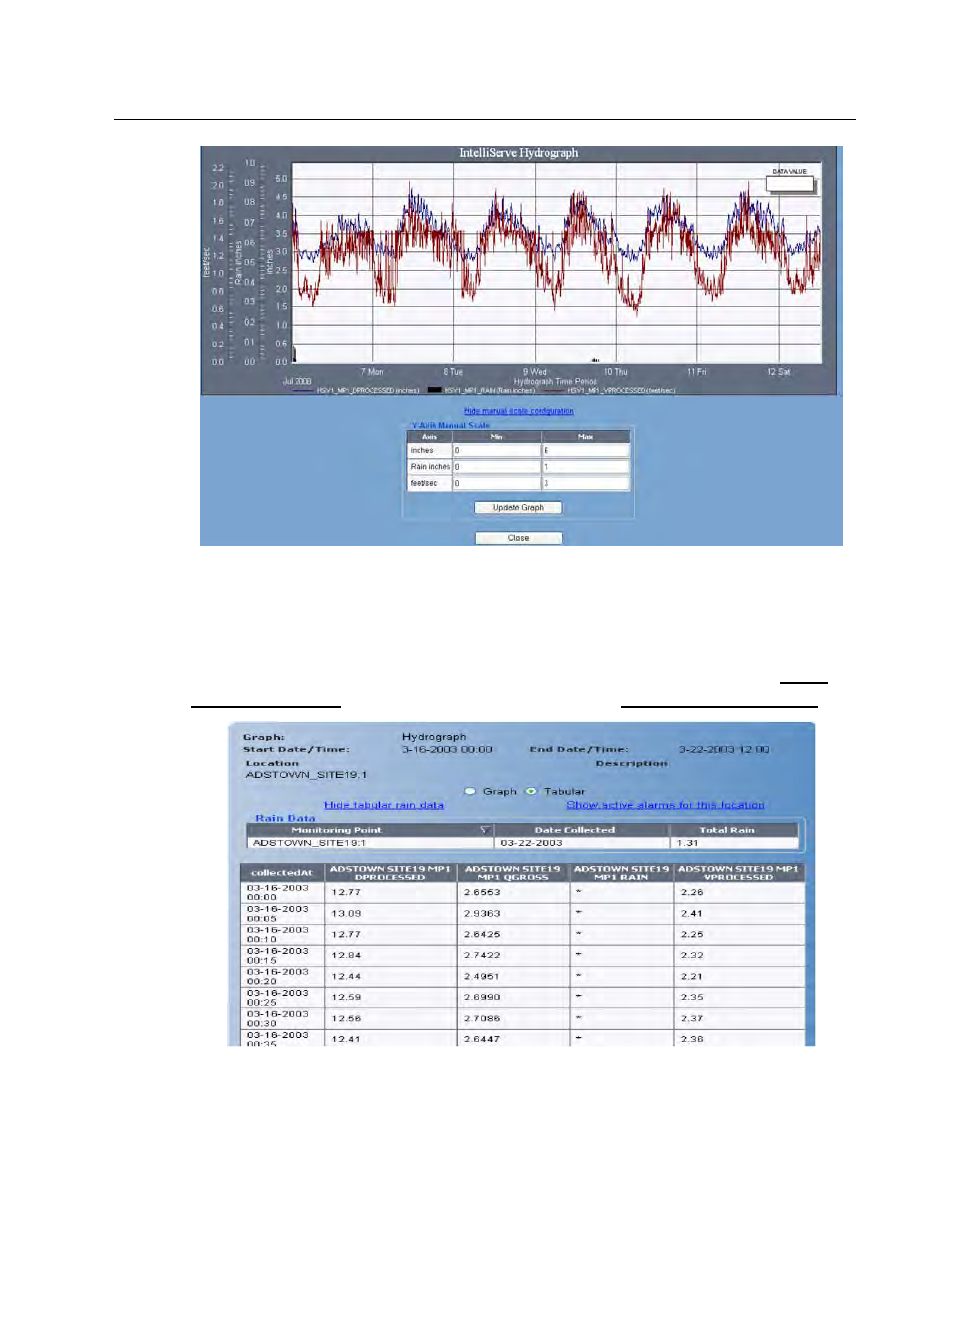Viewport: 954px width, 1321px height.
Task: Click VPROCESSED value 2.35
Action: tap(692, 998)
